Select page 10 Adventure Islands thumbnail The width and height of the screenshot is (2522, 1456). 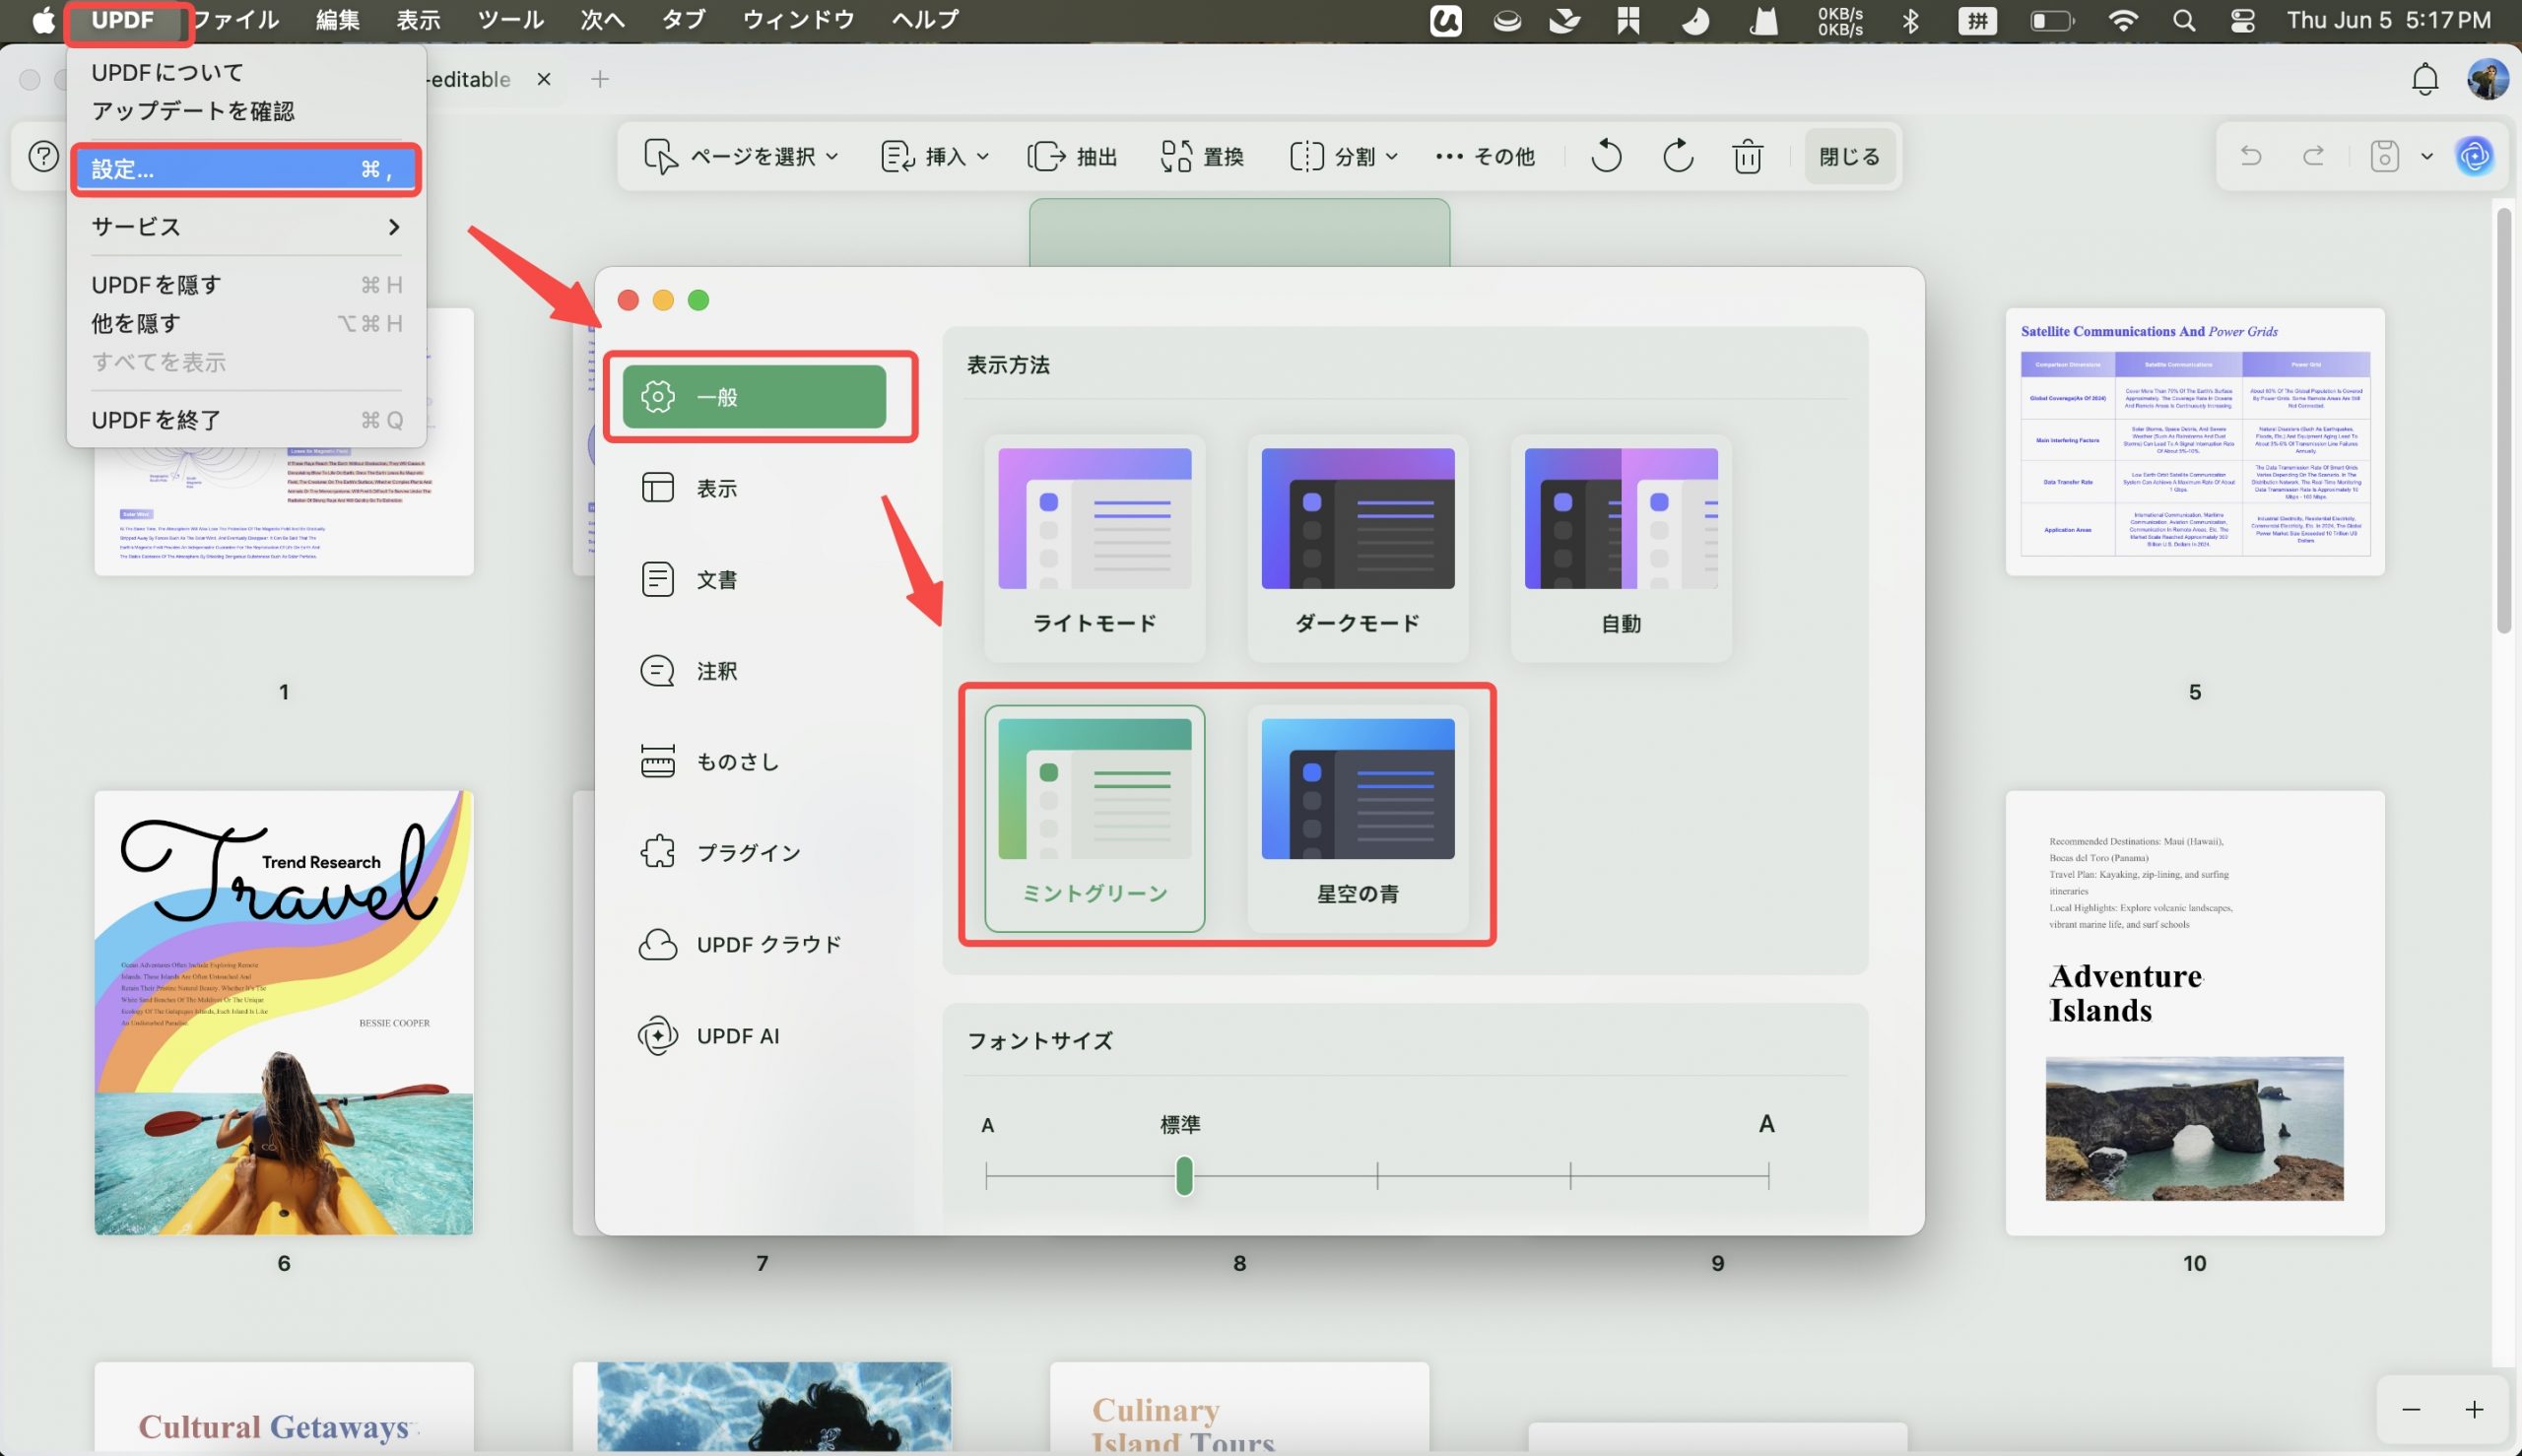(x=2195, y=1012)
